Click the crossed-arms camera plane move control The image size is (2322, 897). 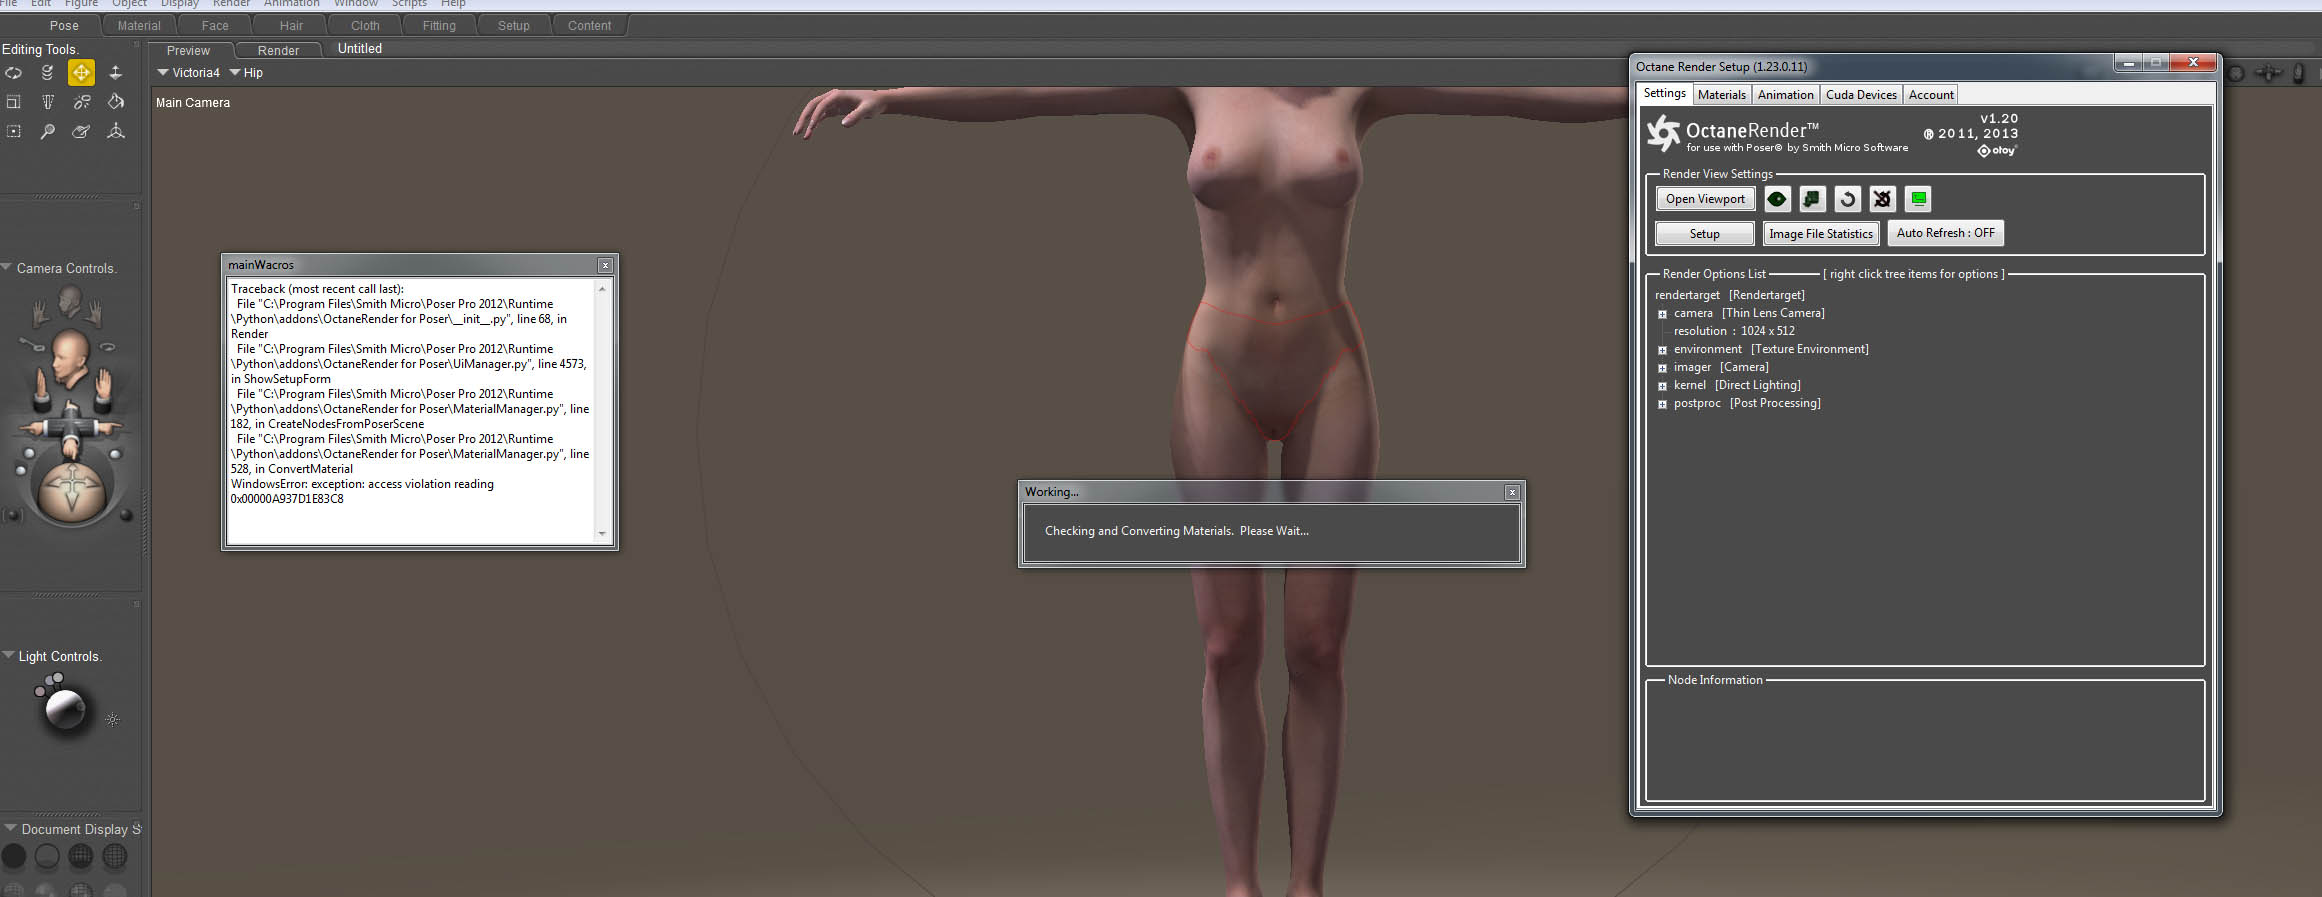tap(72, 429)
